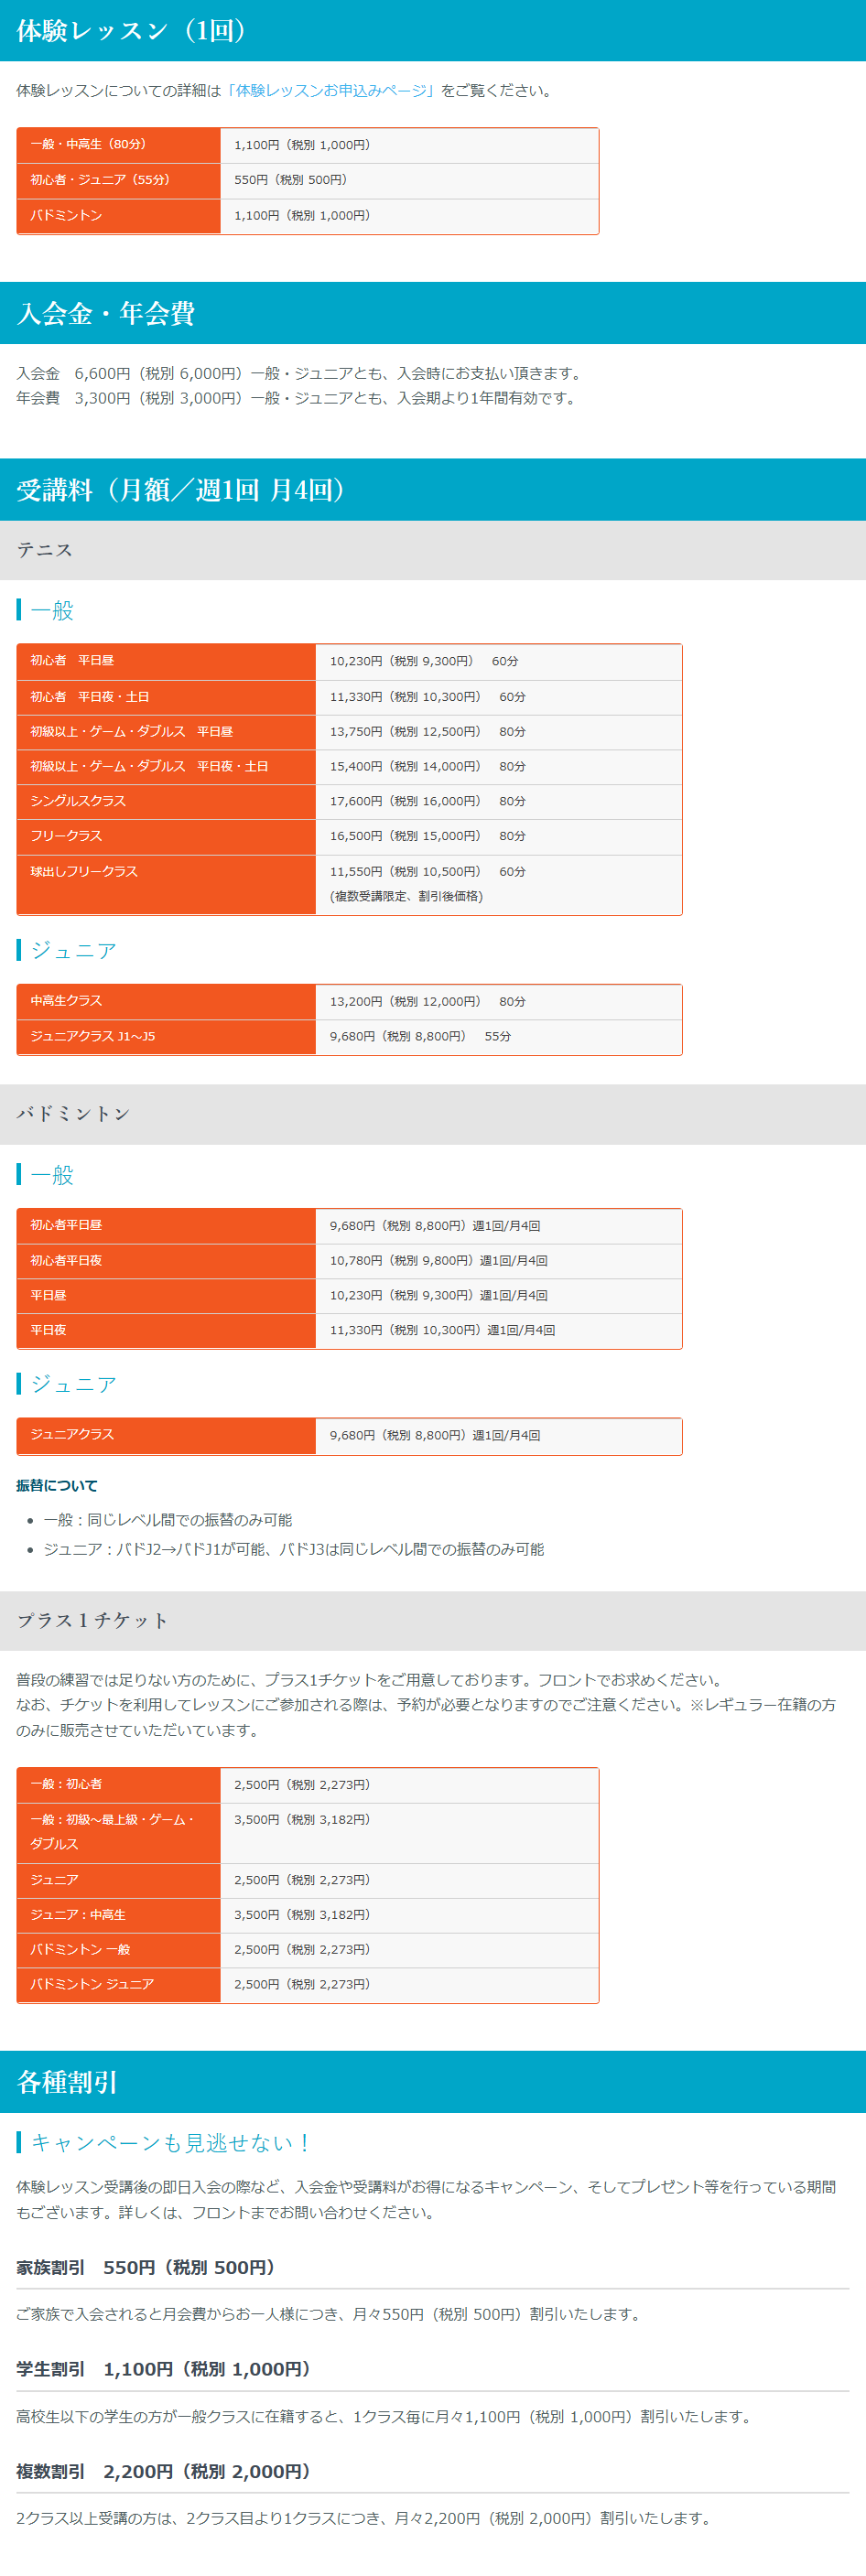Click the 初心者平日昼 badminton row label
866x2576 pixels.
(66, 1225)
